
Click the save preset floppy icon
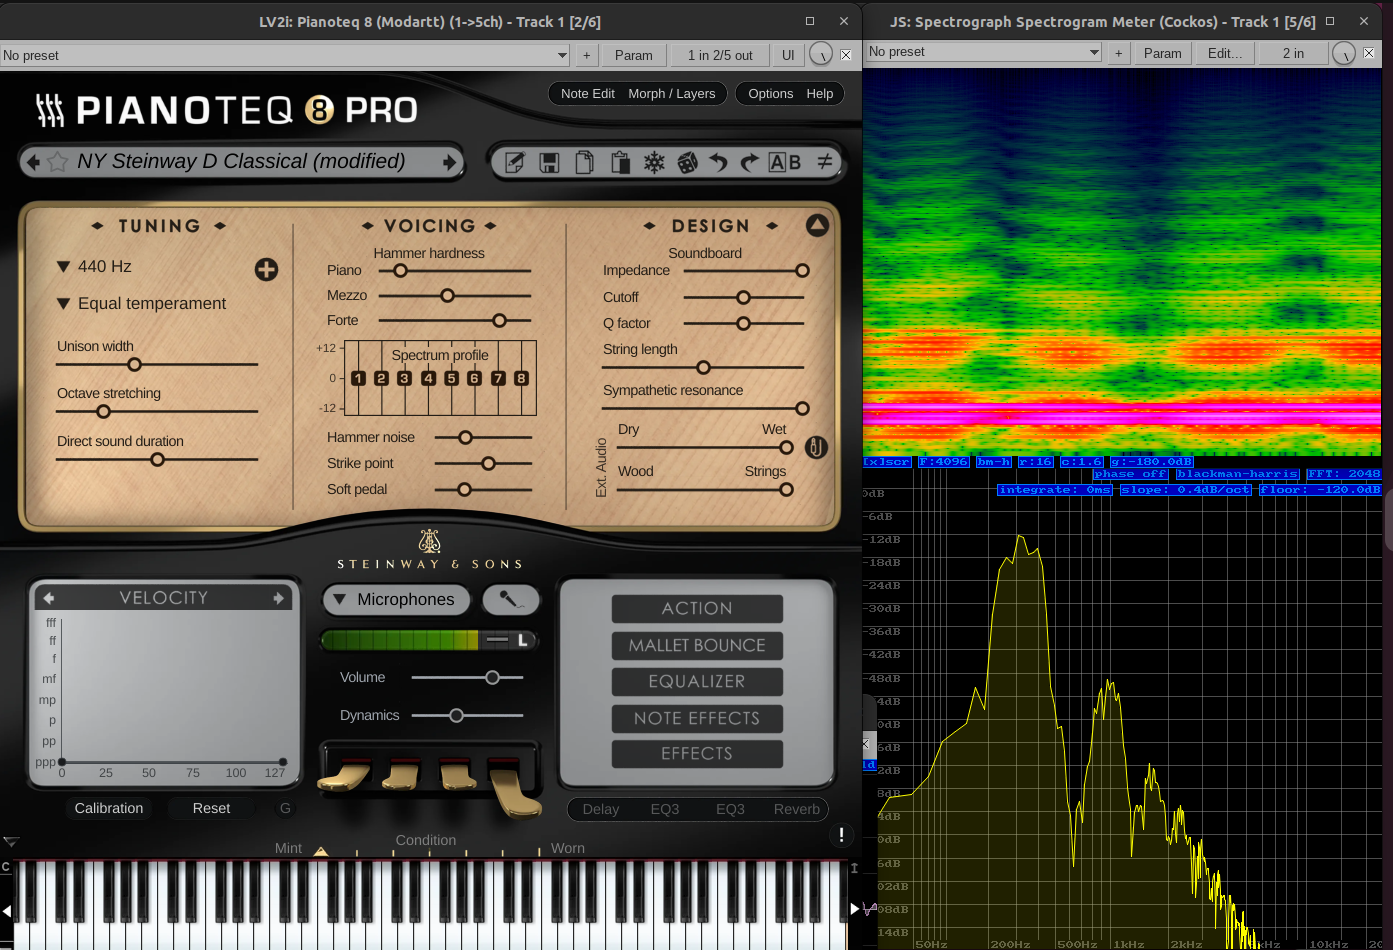pos(549,162)
